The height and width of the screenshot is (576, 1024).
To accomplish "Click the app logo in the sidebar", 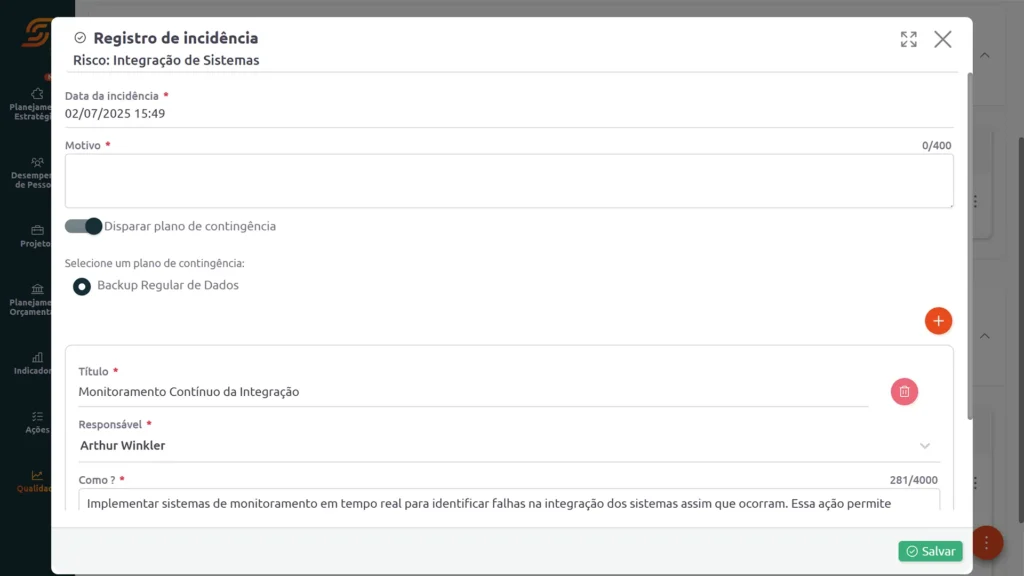I will pos(36,33).
